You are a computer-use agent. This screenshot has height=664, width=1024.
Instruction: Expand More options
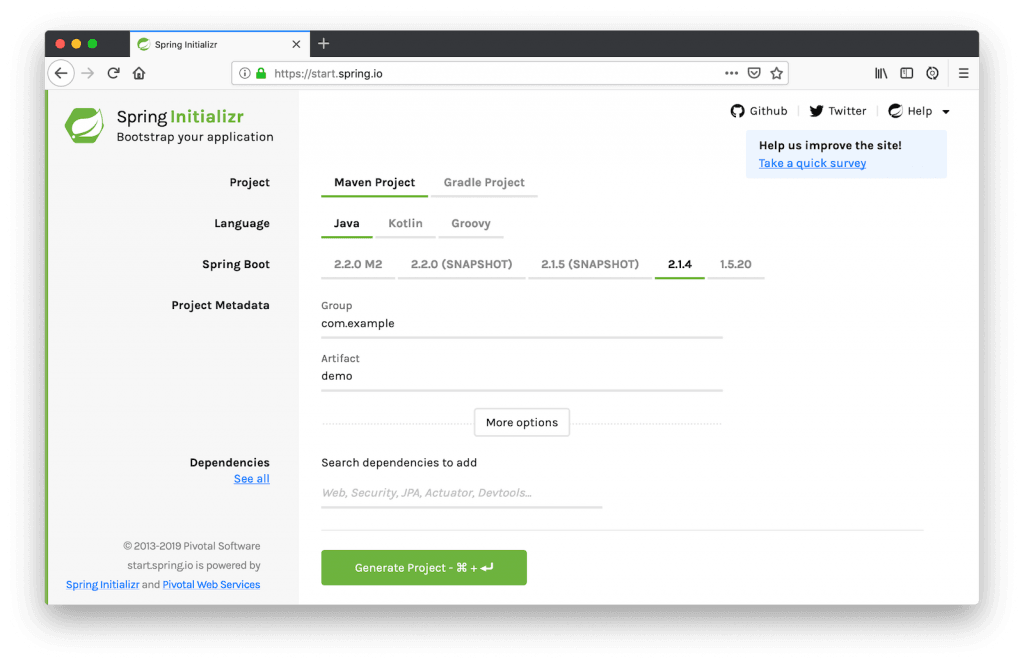[522, 422]
